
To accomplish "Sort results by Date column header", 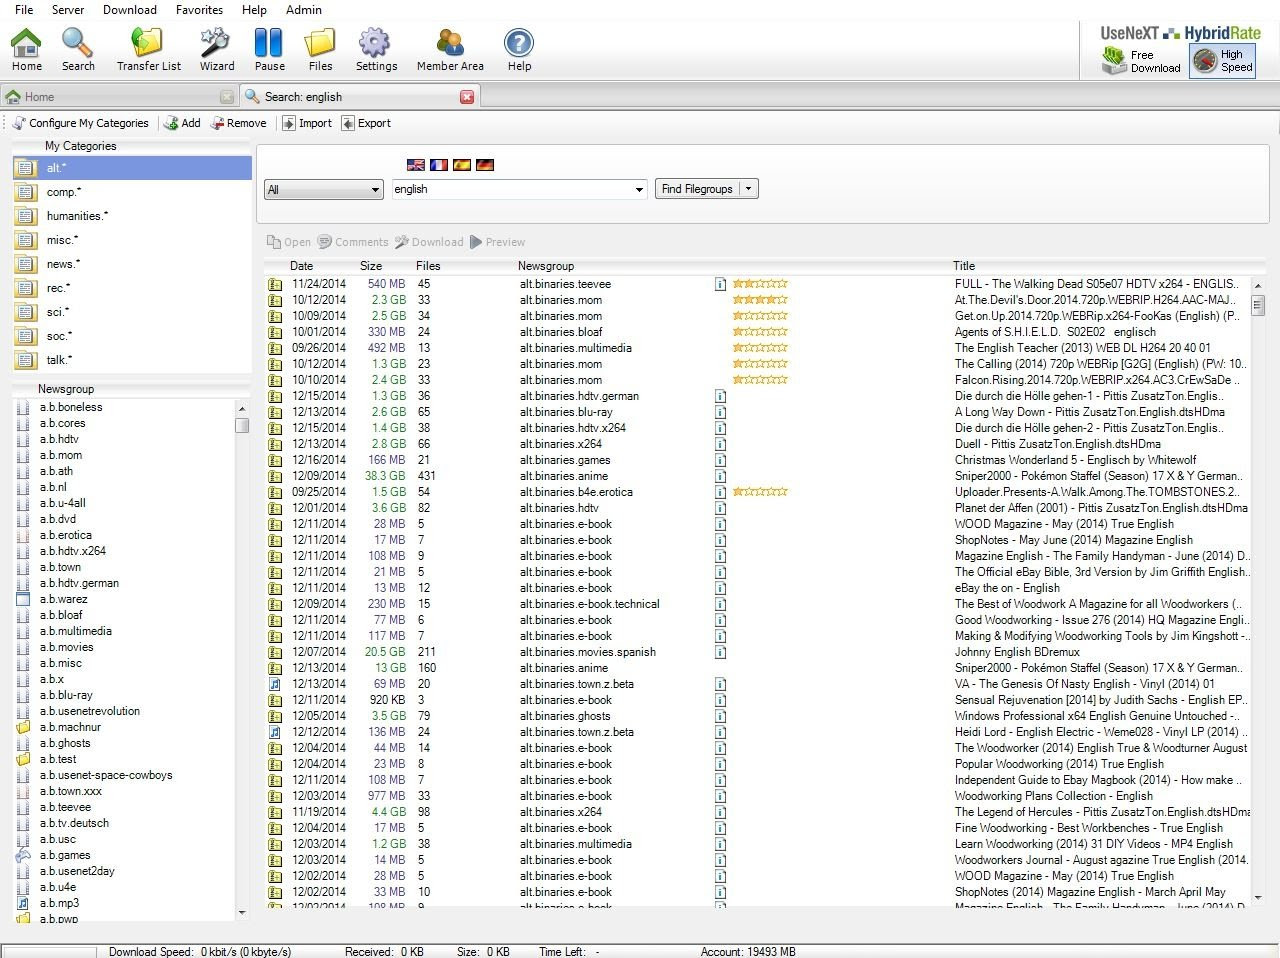I will [301, 266].
